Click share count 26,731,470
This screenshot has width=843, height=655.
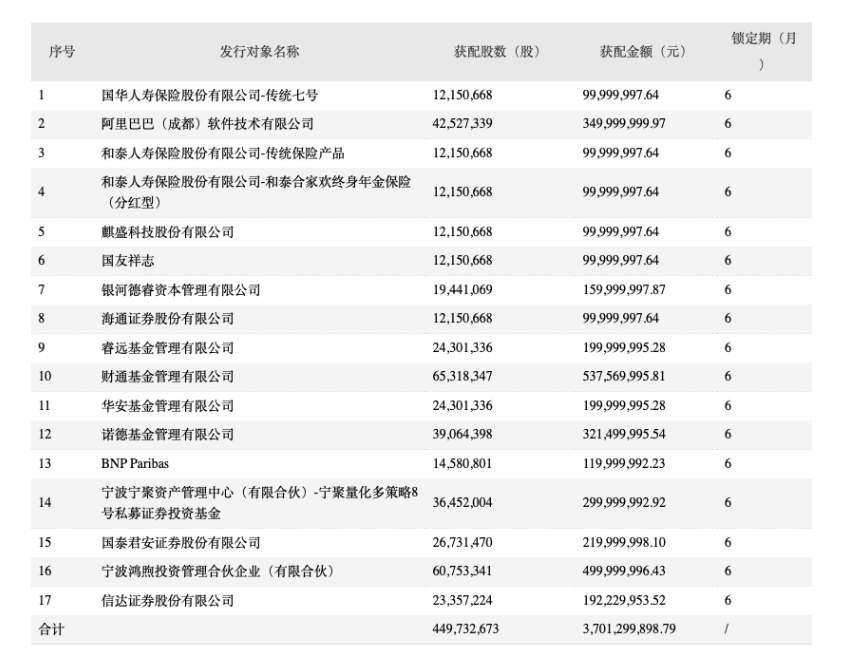[462, 543]
